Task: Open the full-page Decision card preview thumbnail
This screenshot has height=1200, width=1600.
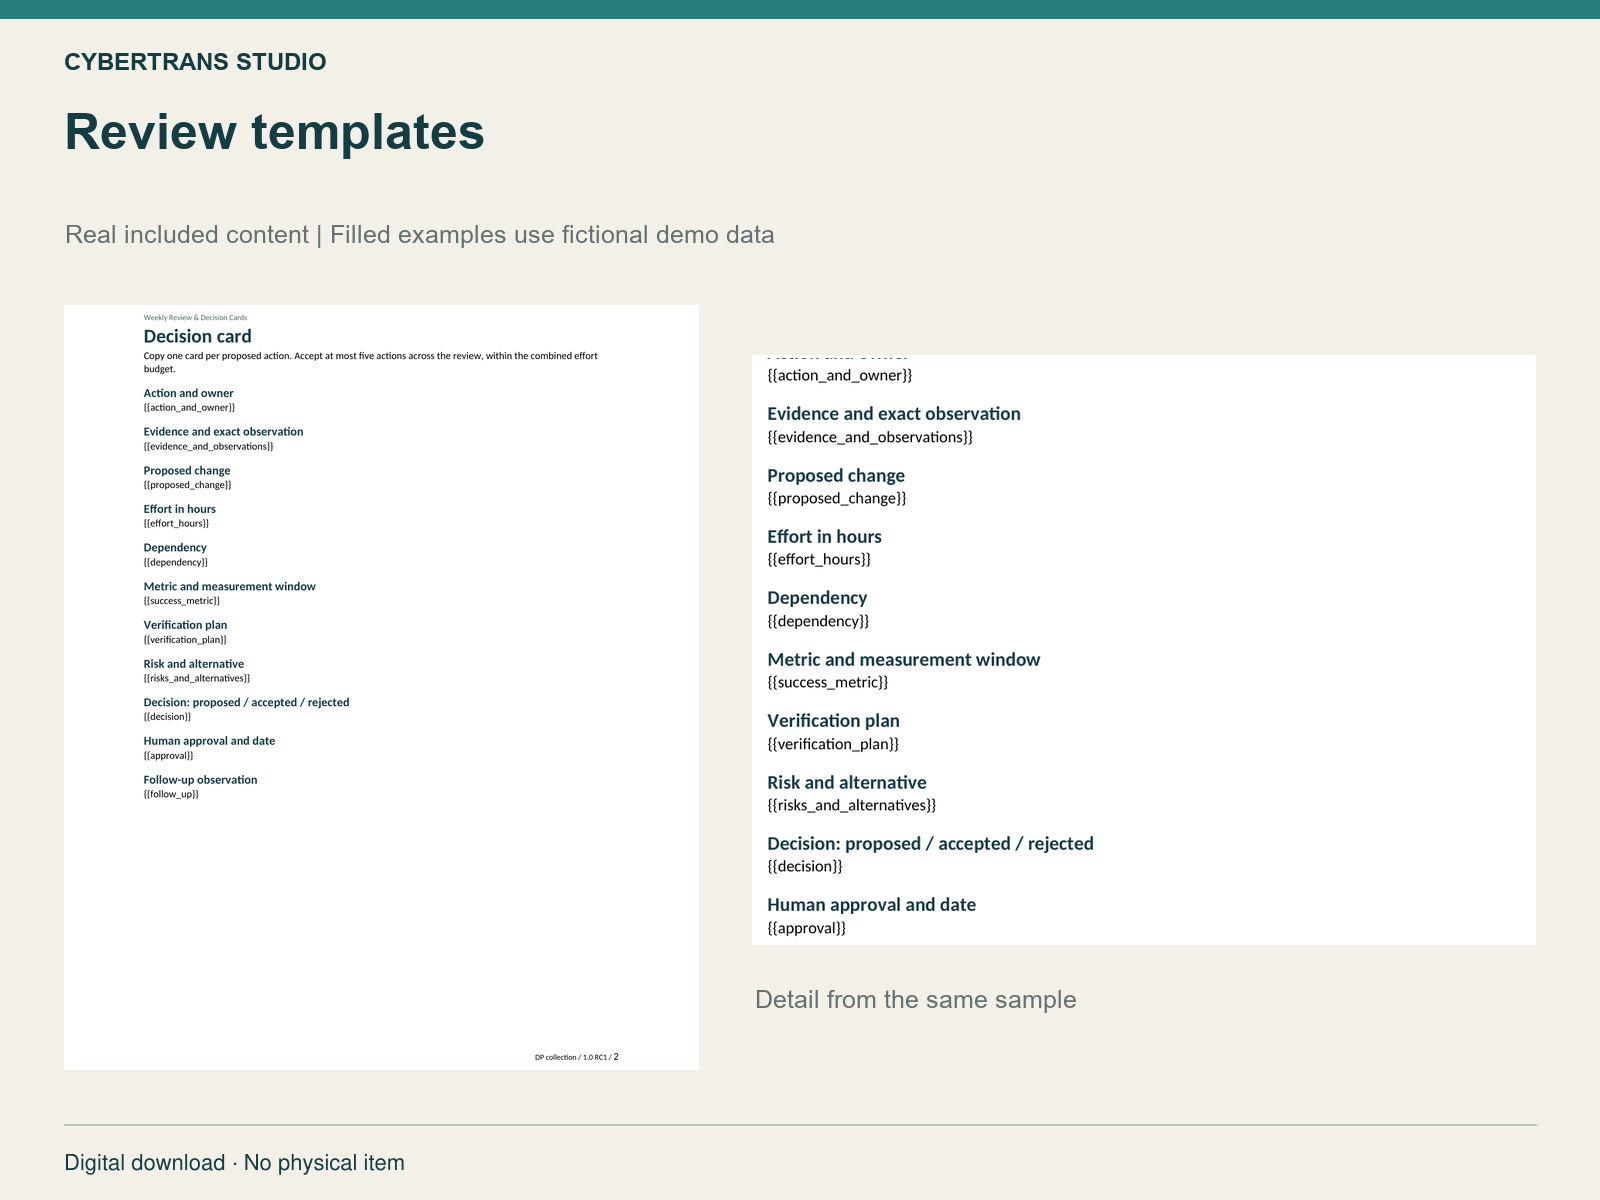Action: (381, 687)
